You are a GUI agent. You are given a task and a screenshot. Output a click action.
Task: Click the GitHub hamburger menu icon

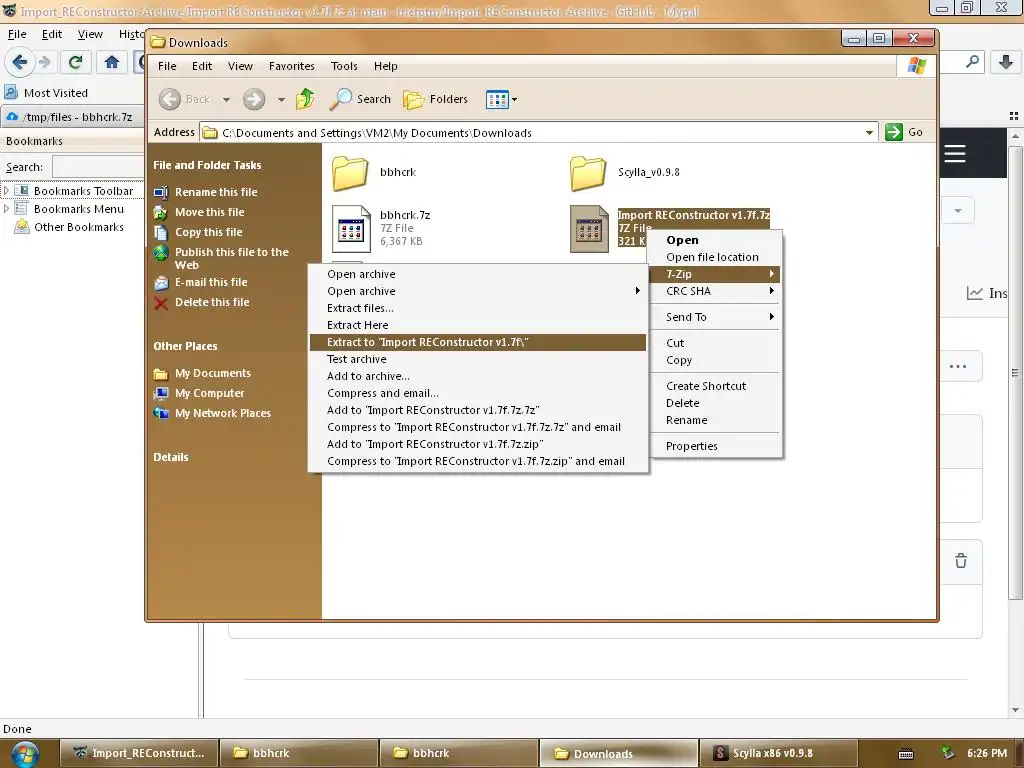955,154
